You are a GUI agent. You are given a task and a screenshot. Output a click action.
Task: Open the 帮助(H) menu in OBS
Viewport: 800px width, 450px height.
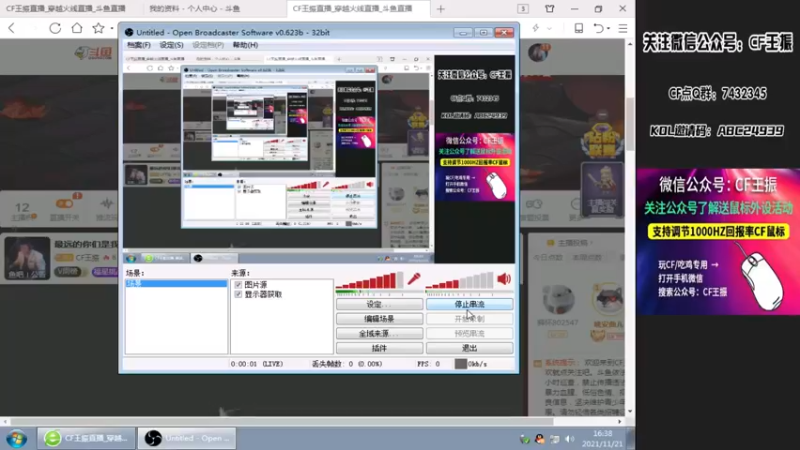tap(245, 45)
